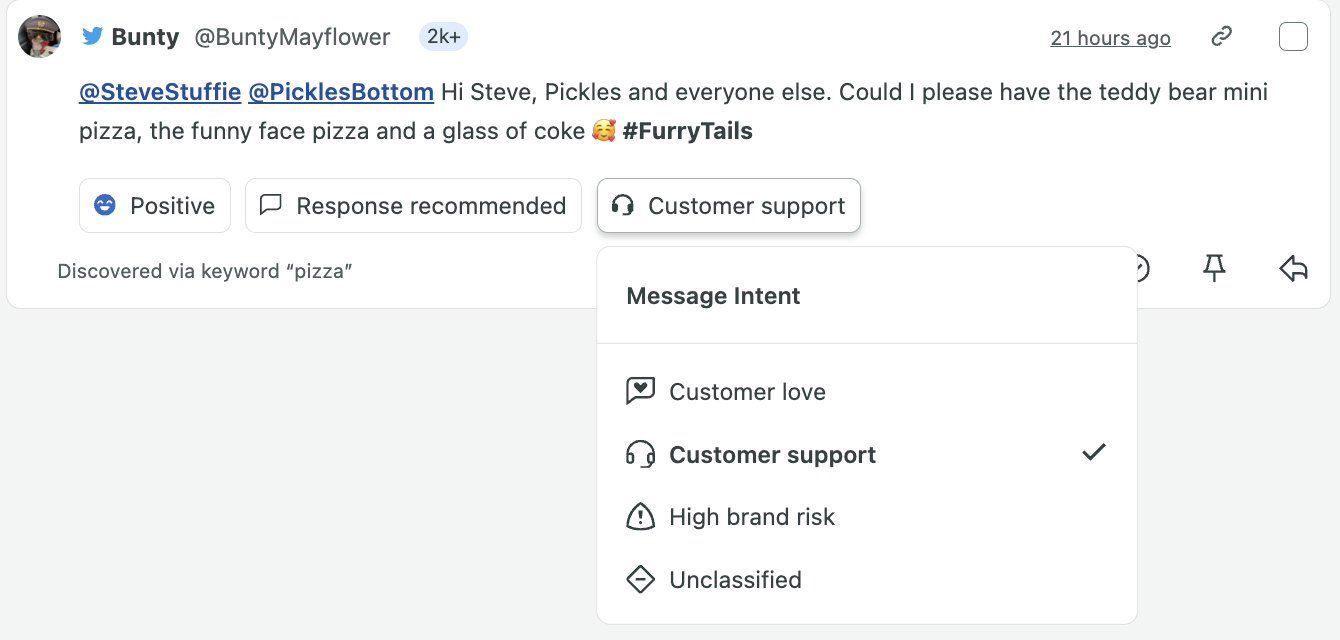Choose Customer love intent
Viewport: 1340px width, 640px height.
[x=867, y=392]
